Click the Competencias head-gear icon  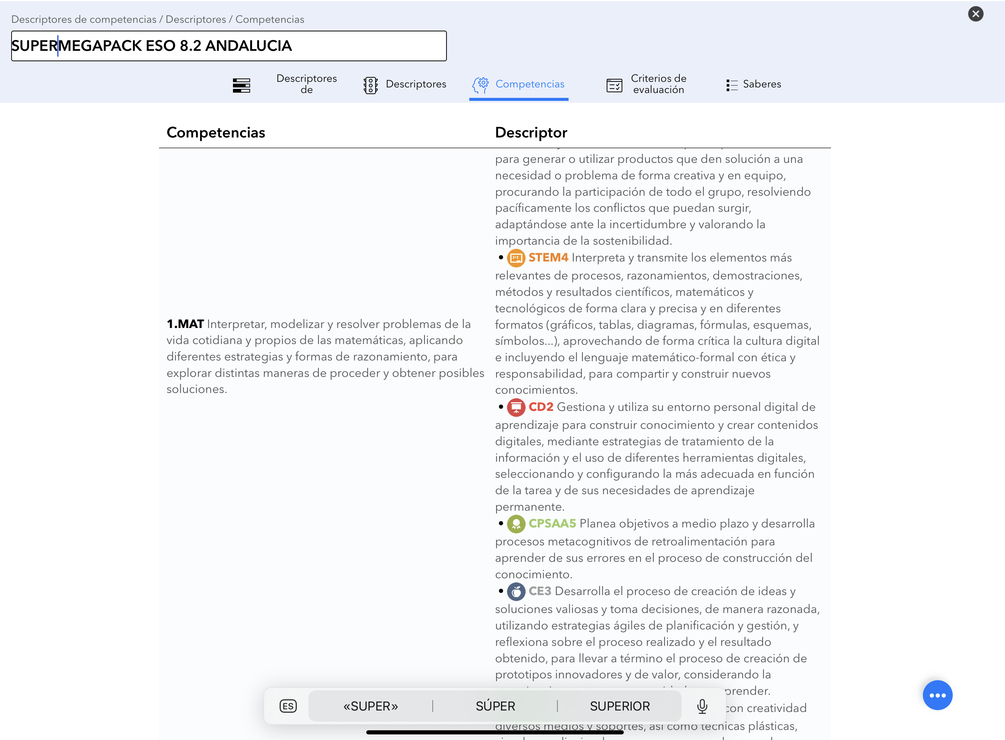click(481, 85)
